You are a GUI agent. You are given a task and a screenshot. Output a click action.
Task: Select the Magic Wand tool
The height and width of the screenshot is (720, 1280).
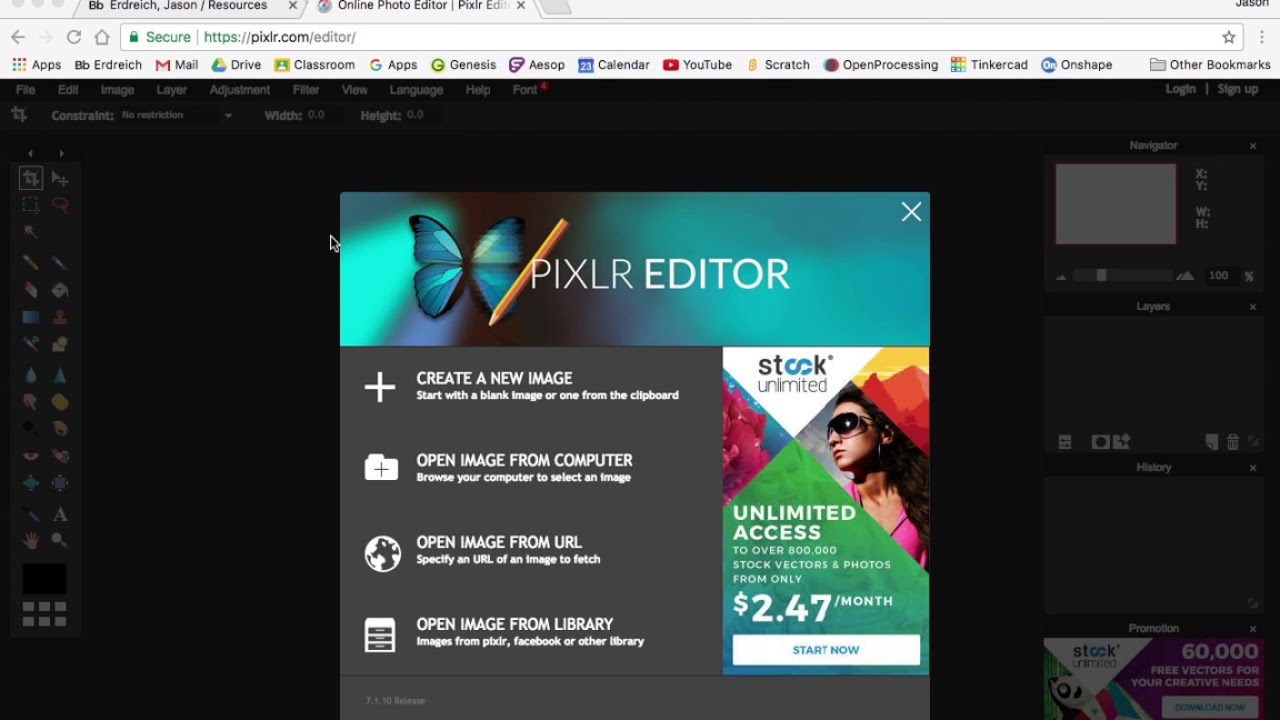point(31,231)
